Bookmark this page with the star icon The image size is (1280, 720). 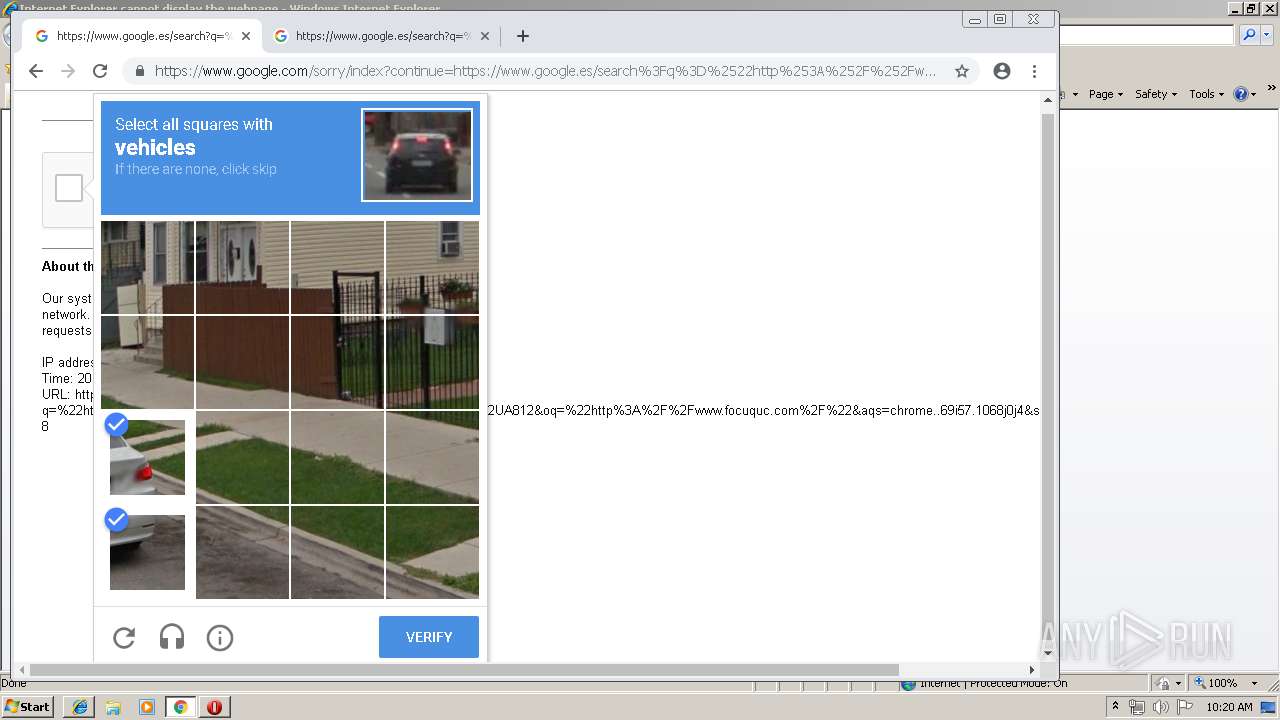[962, 71]
